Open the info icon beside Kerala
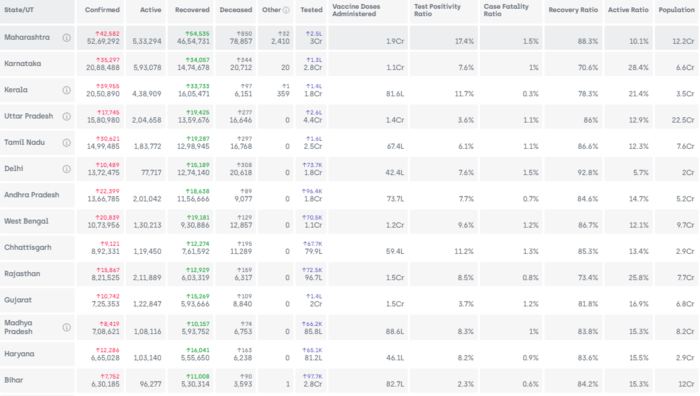 point(67,90)
